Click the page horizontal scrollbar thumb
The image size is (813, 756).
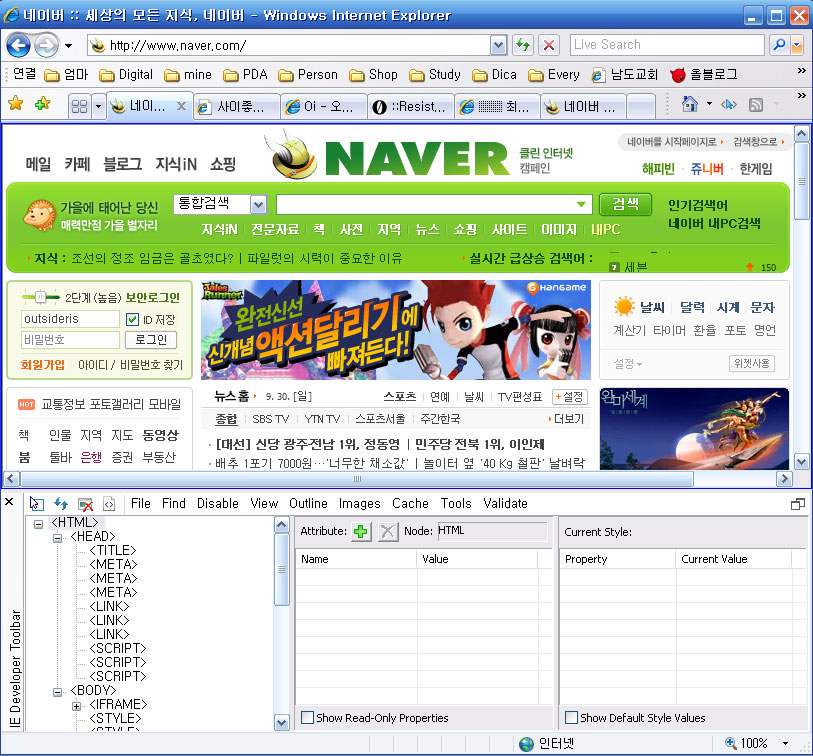tap(357, 479)
